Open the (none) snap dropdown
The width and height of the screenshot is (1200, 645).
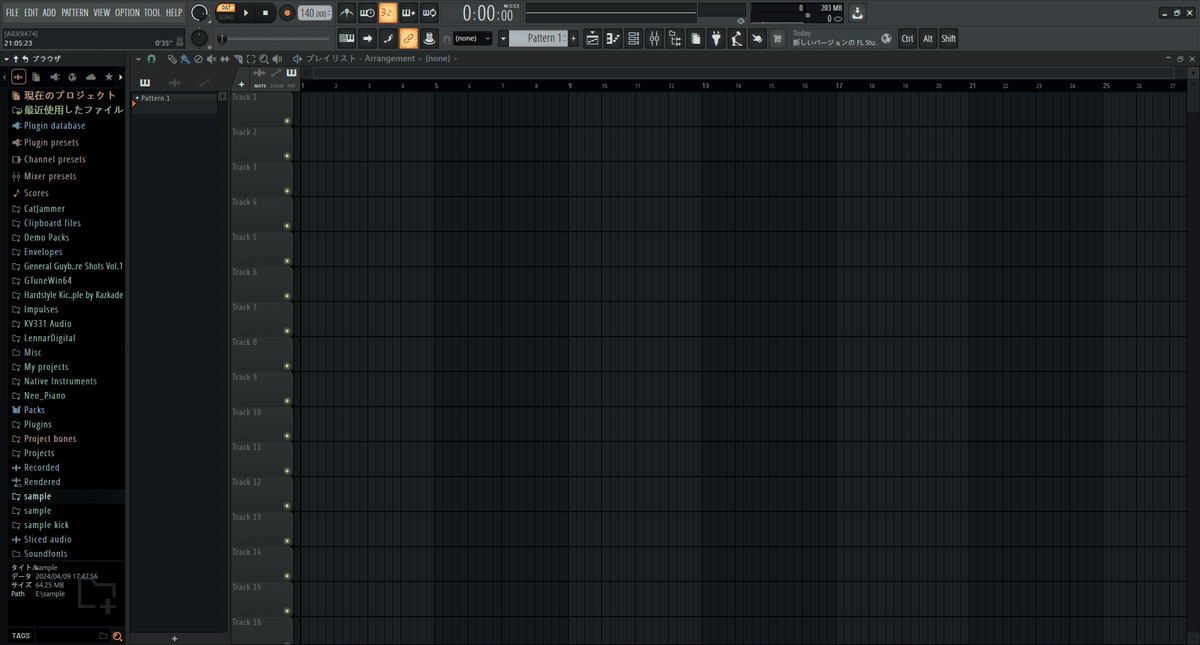pyautogui.click(x=473, y=38)
